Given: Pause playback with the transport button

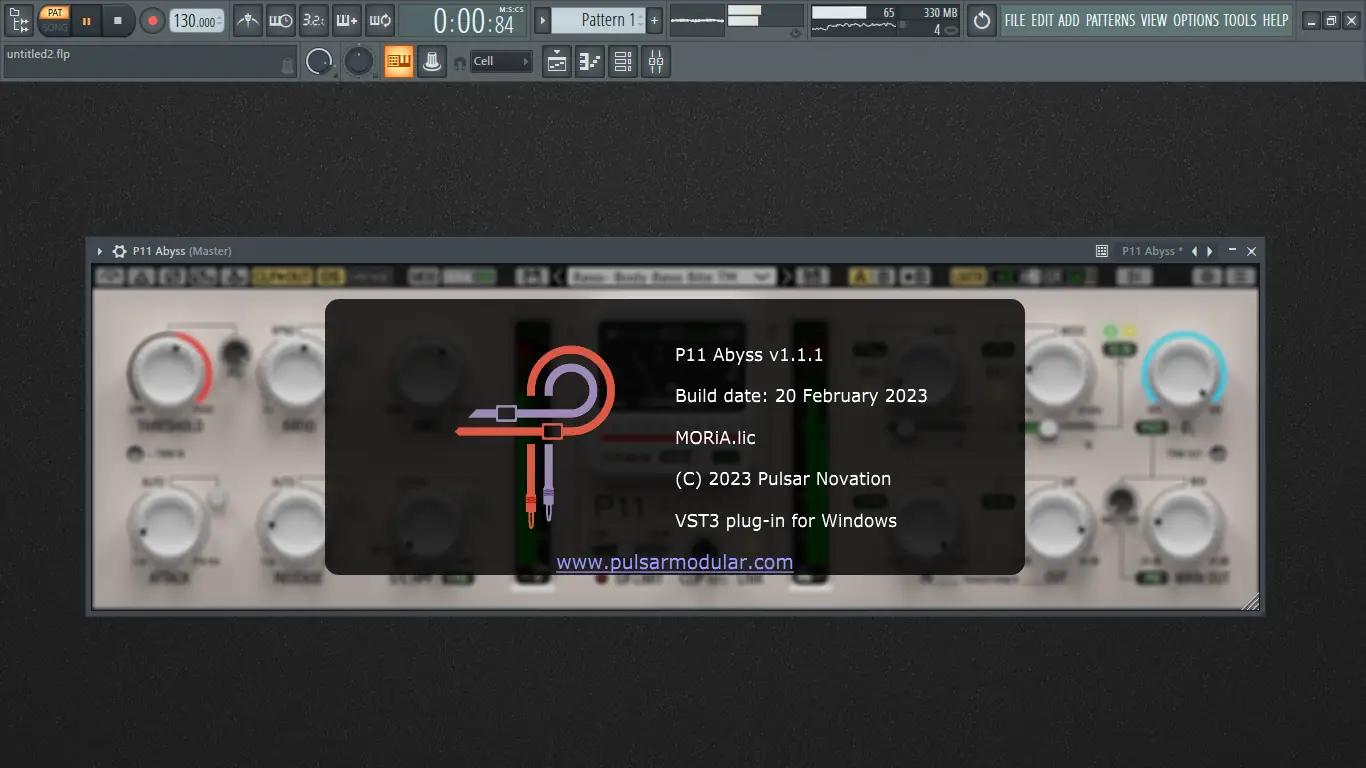Looking at the screenshot, I should coord(86,20).
